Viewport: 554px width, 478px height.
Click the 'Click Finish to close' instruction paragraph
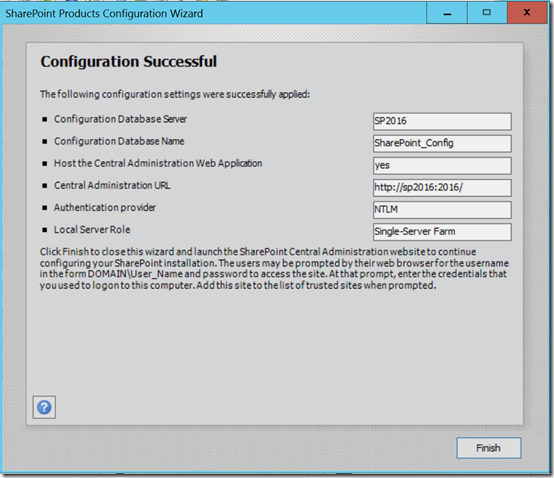[x=274, y=268]
